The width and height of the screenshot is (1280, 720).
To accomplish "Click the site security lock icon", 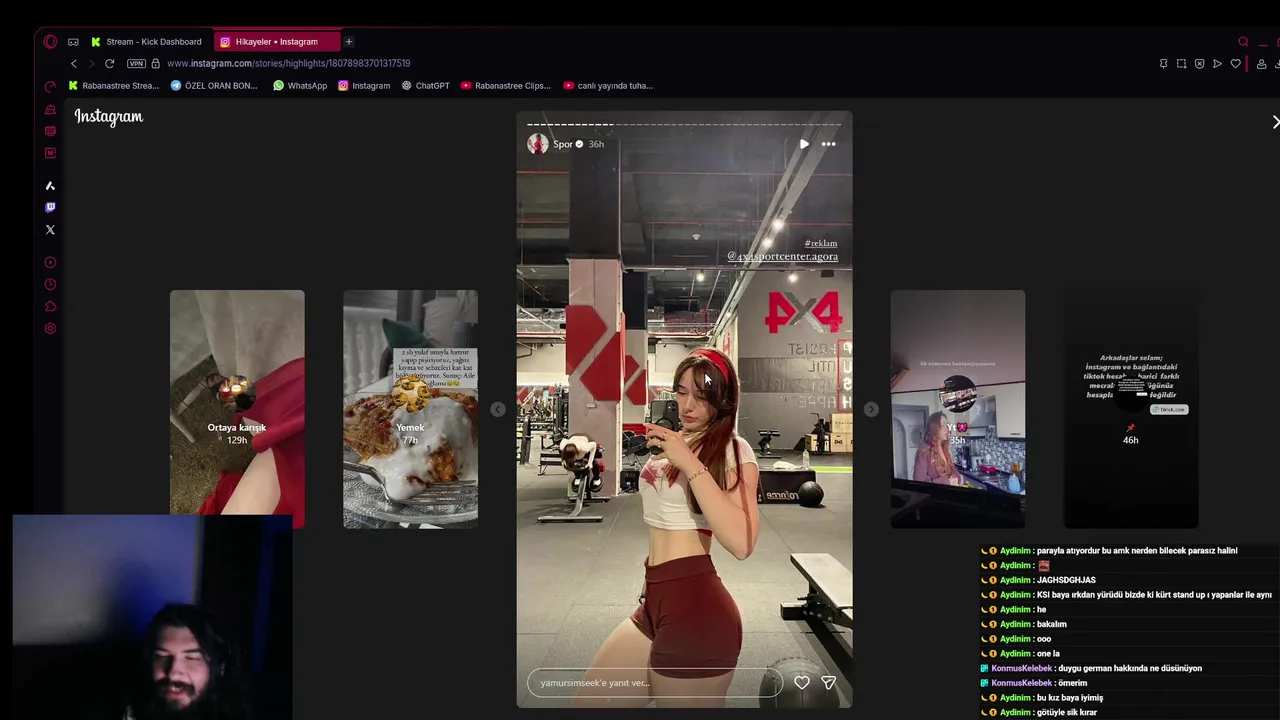I will 155,64.
